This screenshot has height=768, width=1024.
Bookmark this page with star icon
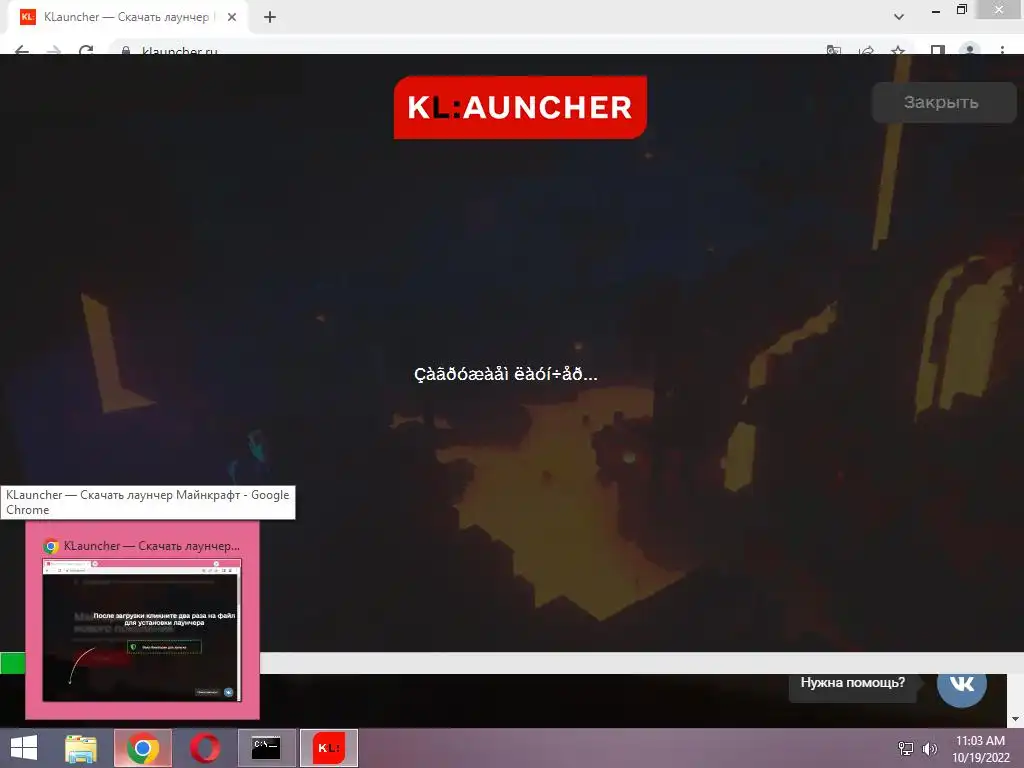pyautogui.click(x=899, y=50)
